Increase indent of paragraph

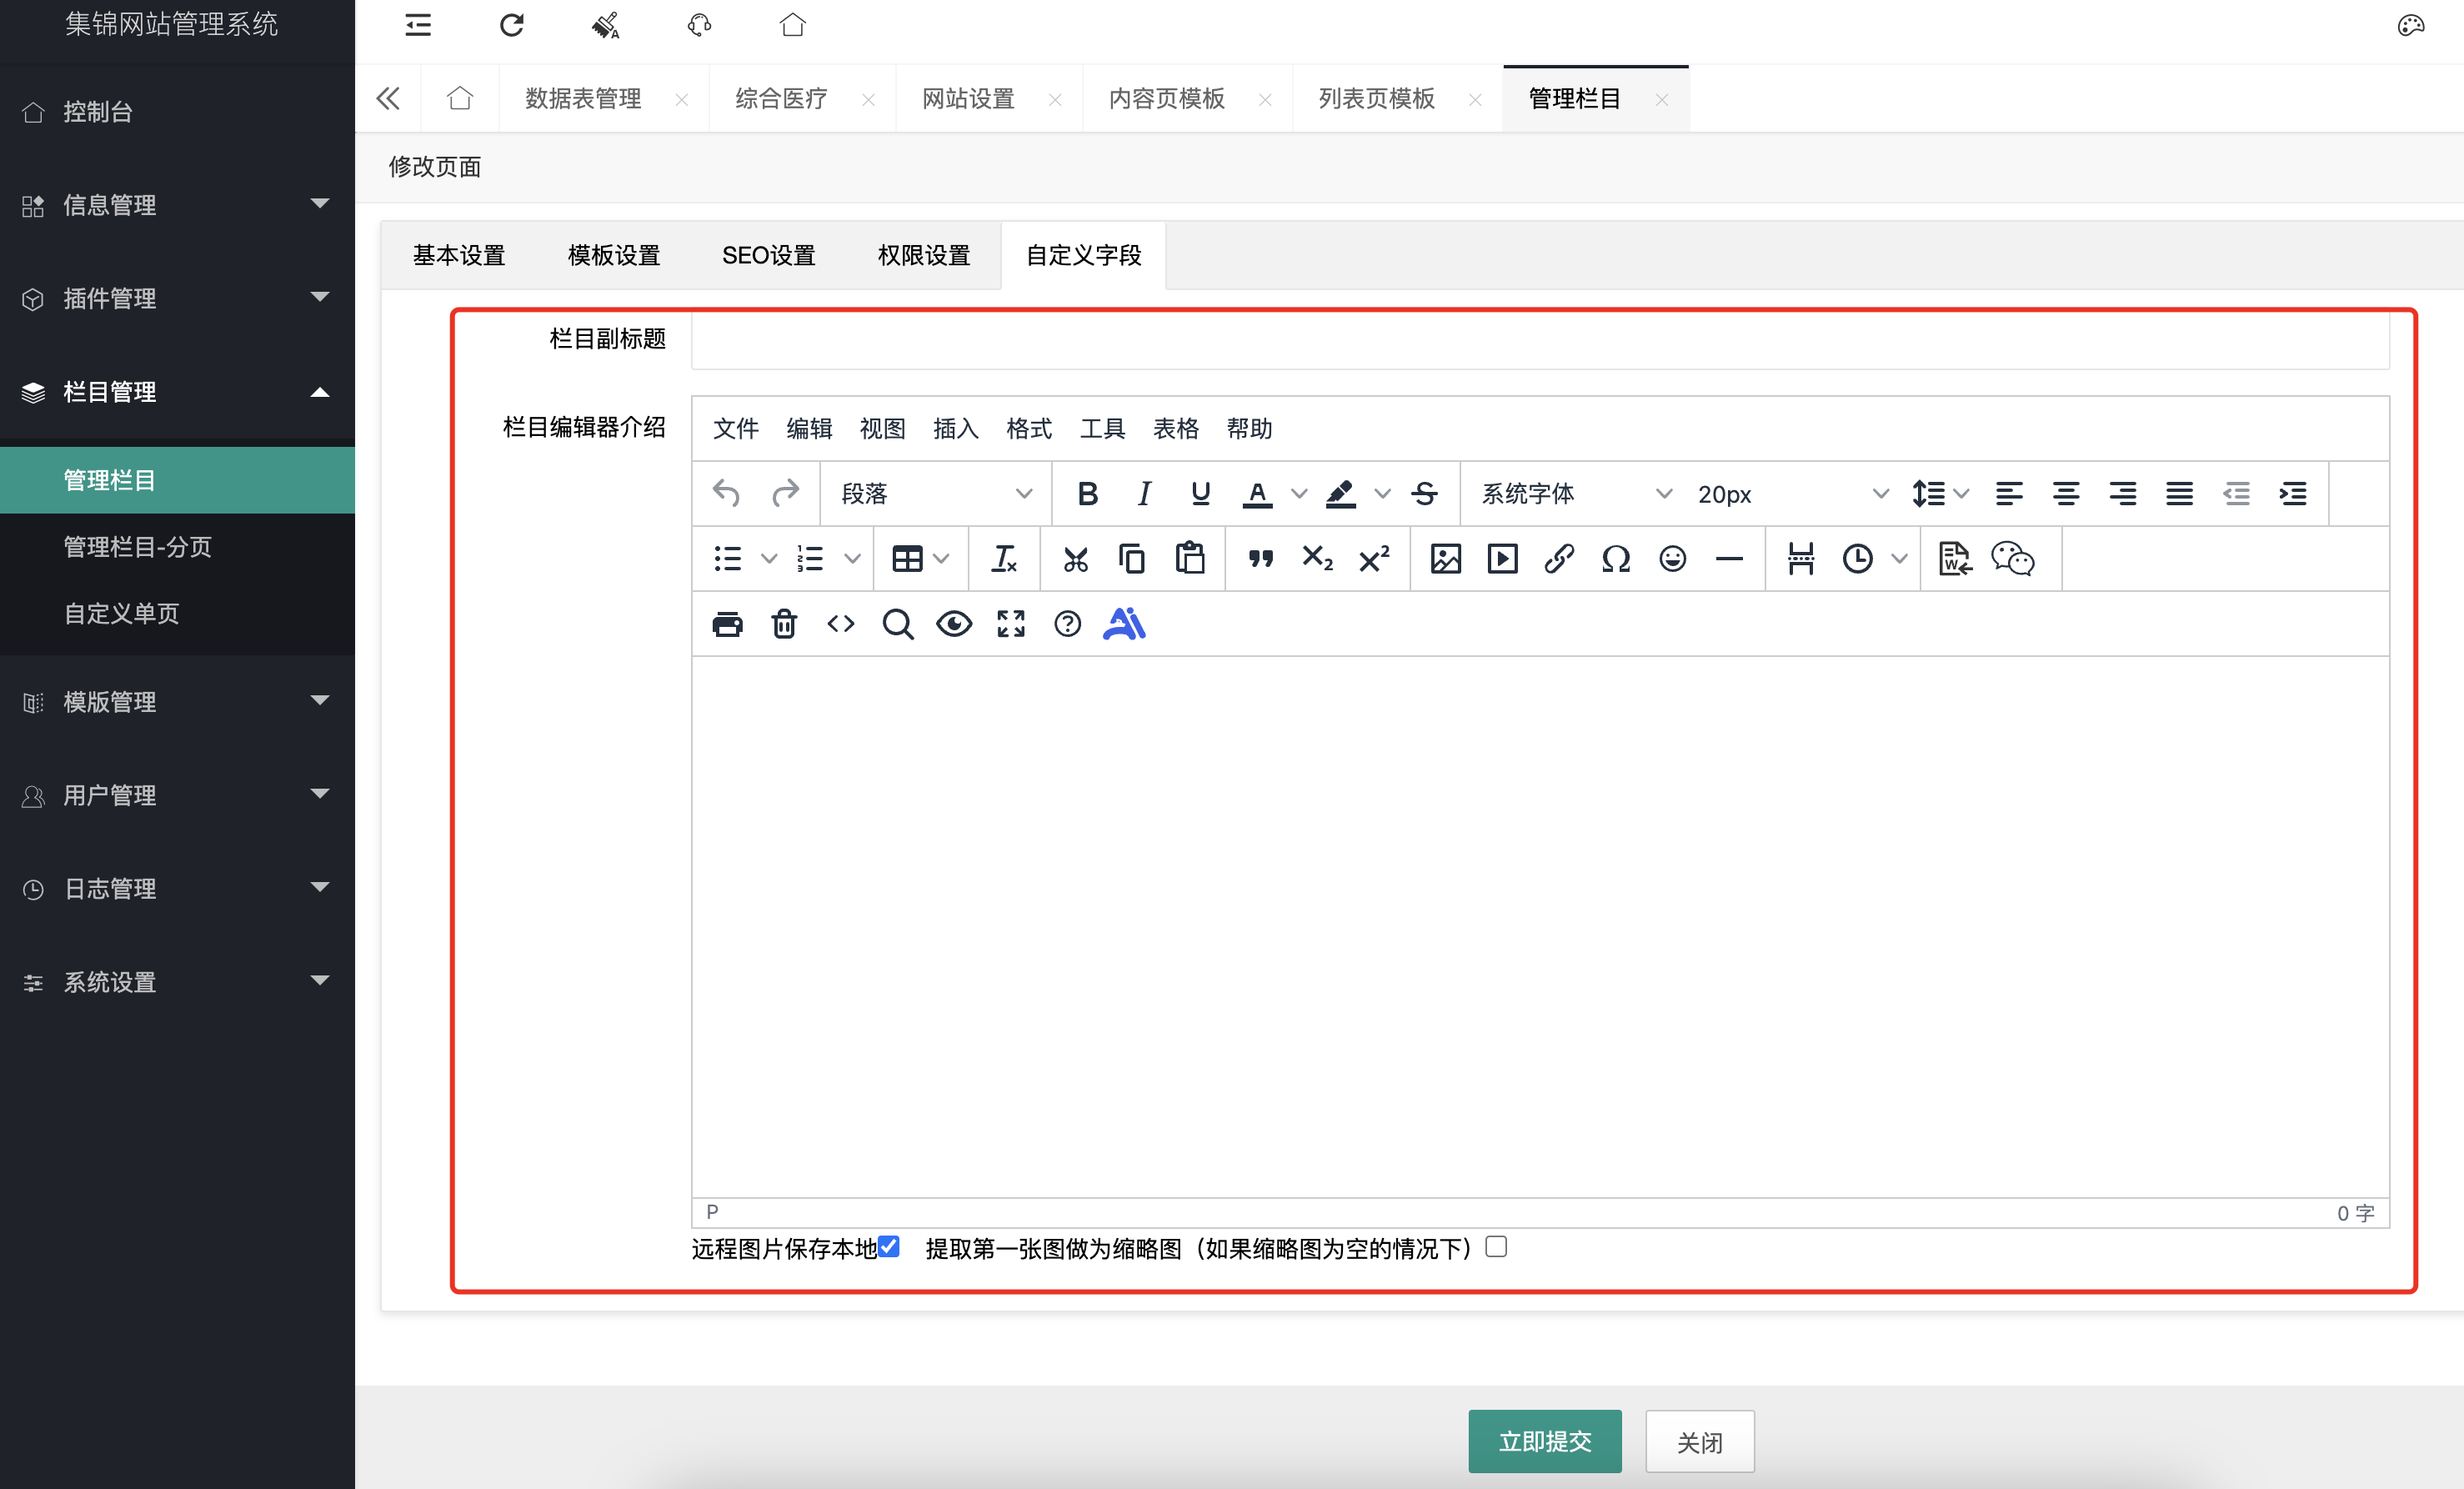[x=2292, y=493]
